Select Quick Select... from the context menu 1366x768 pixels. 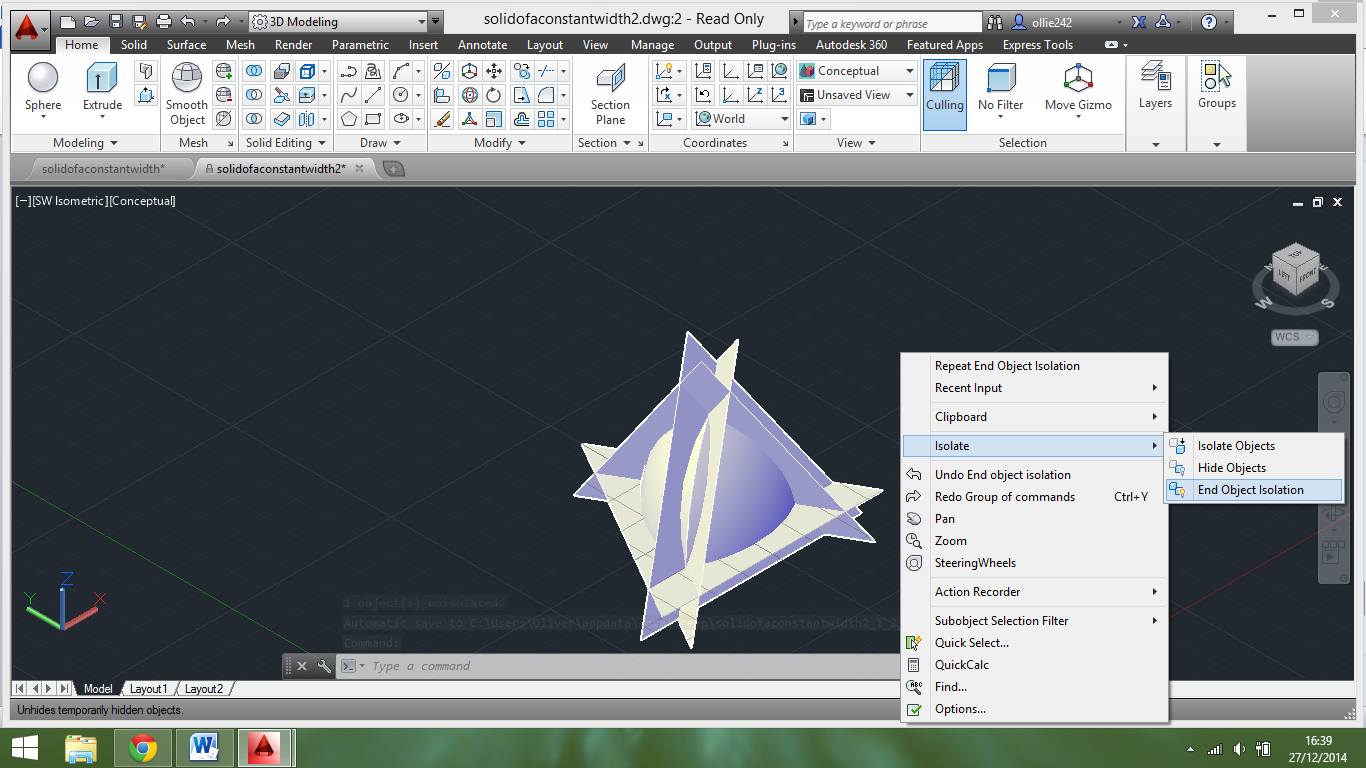click(x=1035, y=643)
